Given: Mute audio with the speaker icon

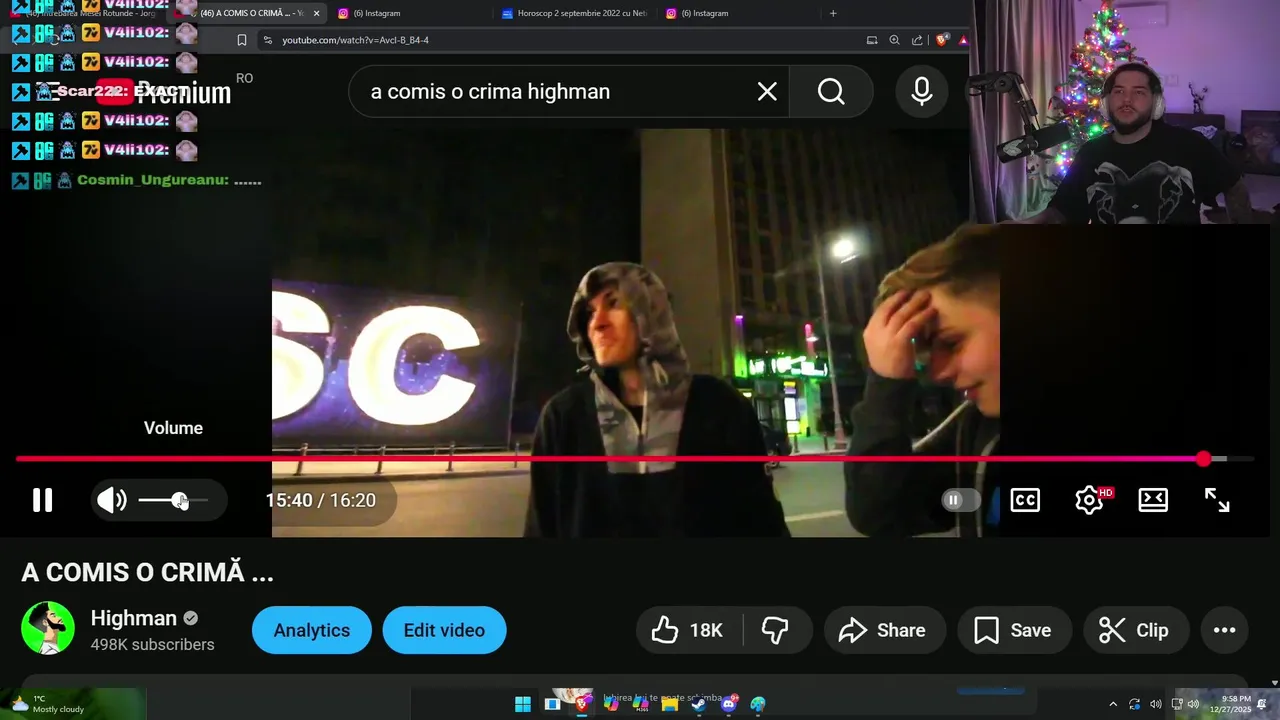Looking at the screenshot, I should (x=112, y=500).
